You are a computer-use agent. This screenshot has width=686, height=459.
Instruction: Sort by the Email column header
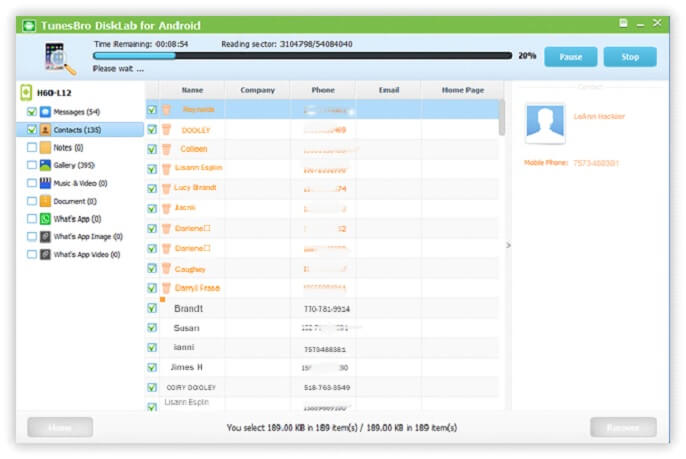coord(388,90)
